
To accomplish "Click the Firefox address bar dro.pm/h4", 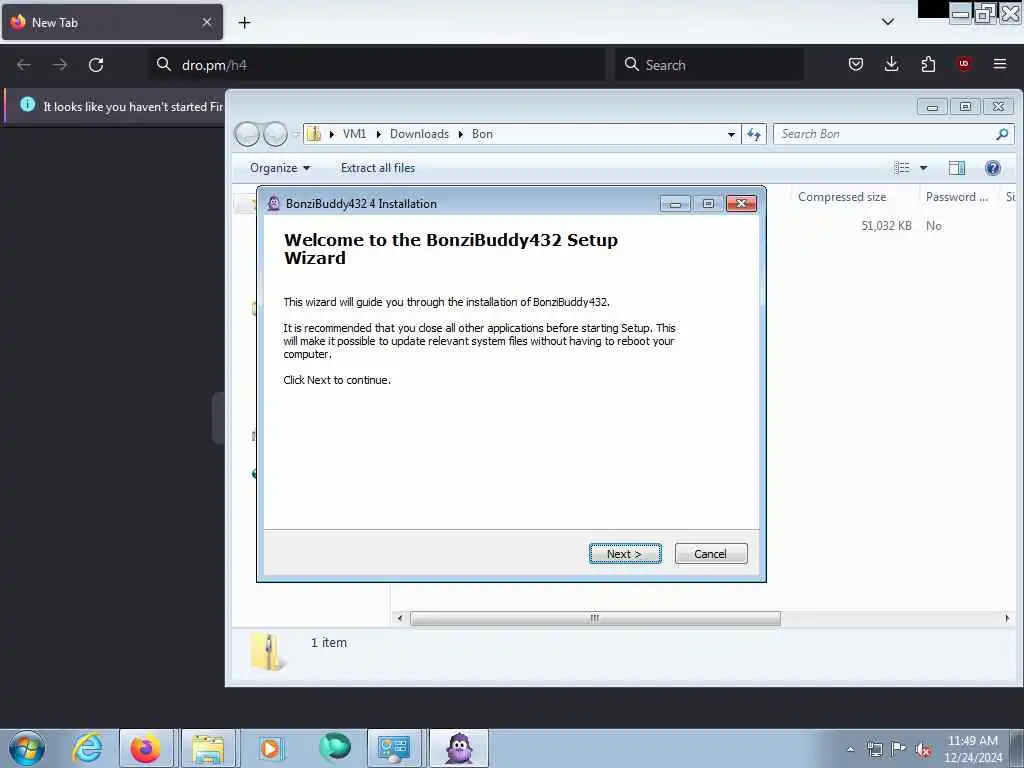I will point(377,65).
